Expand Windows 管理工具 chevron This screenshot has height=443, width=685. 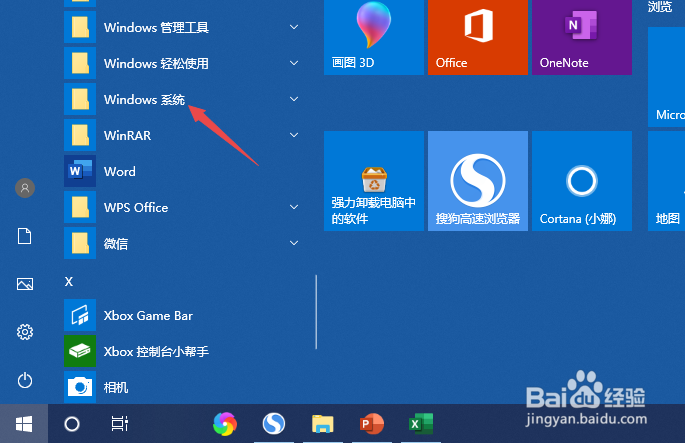[x=294, y=27]
